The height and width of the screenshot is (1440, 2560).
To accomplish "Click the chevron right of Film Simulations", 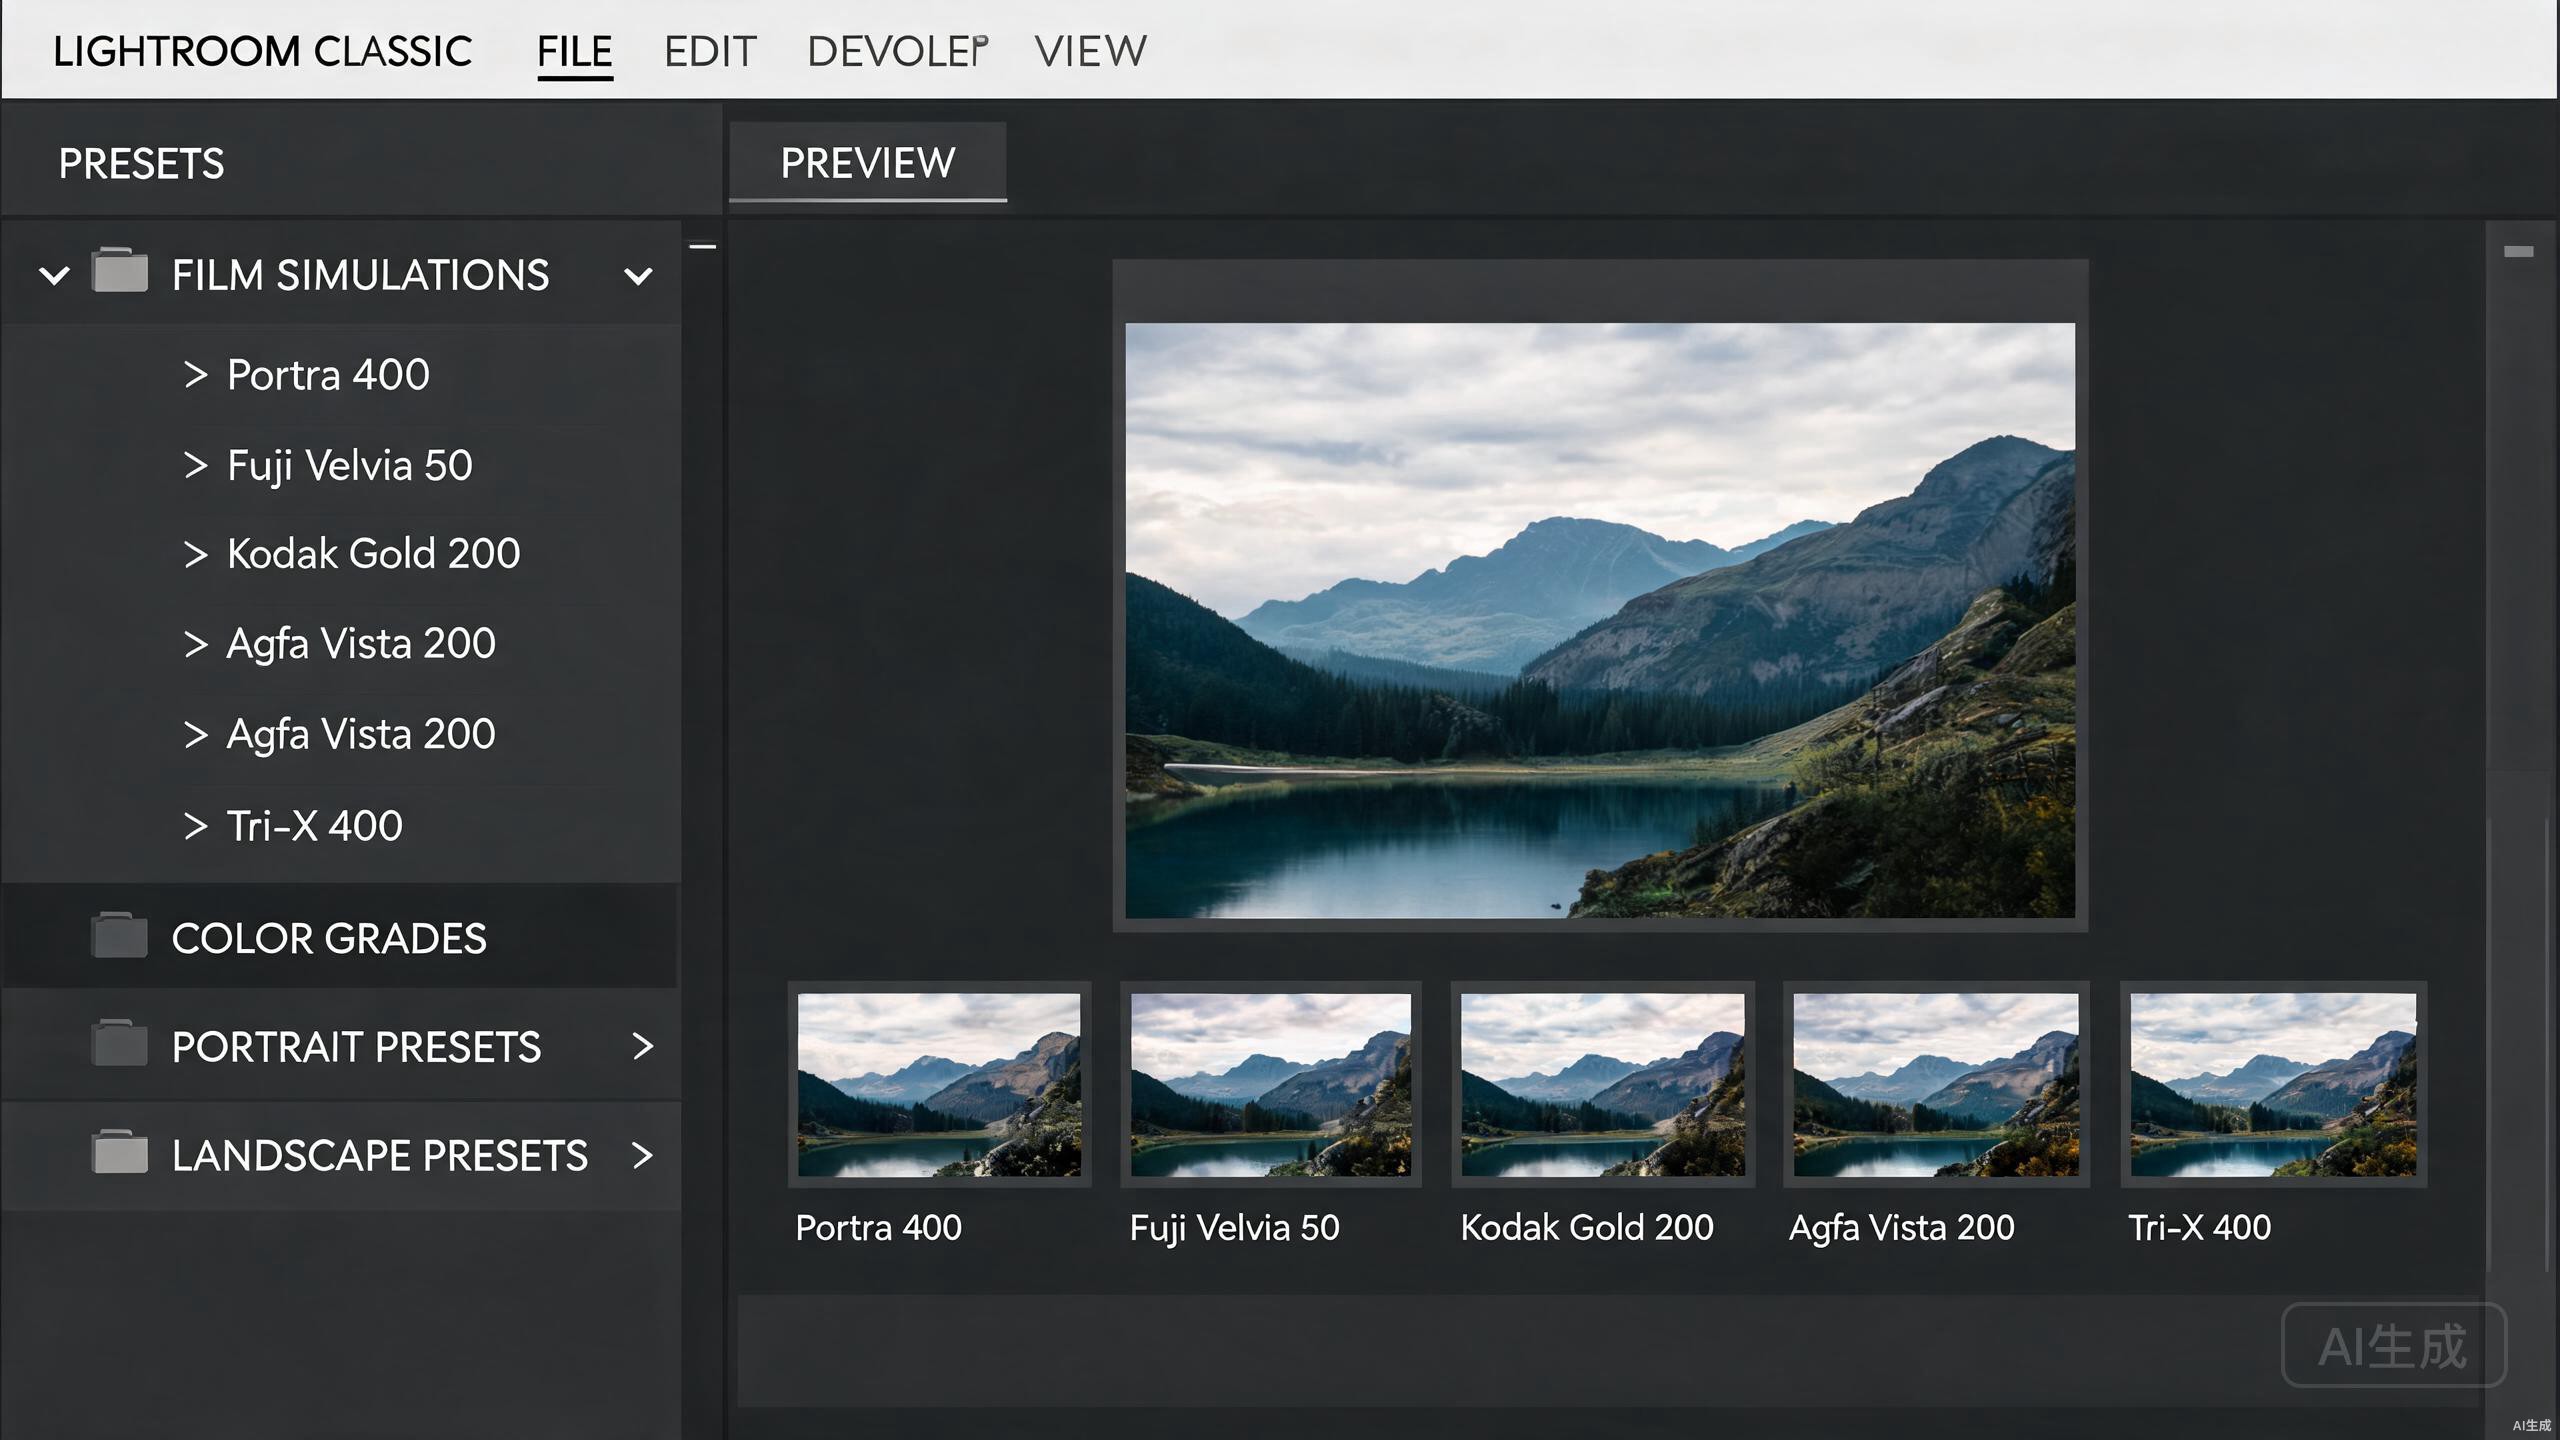I will click(638, 276).
